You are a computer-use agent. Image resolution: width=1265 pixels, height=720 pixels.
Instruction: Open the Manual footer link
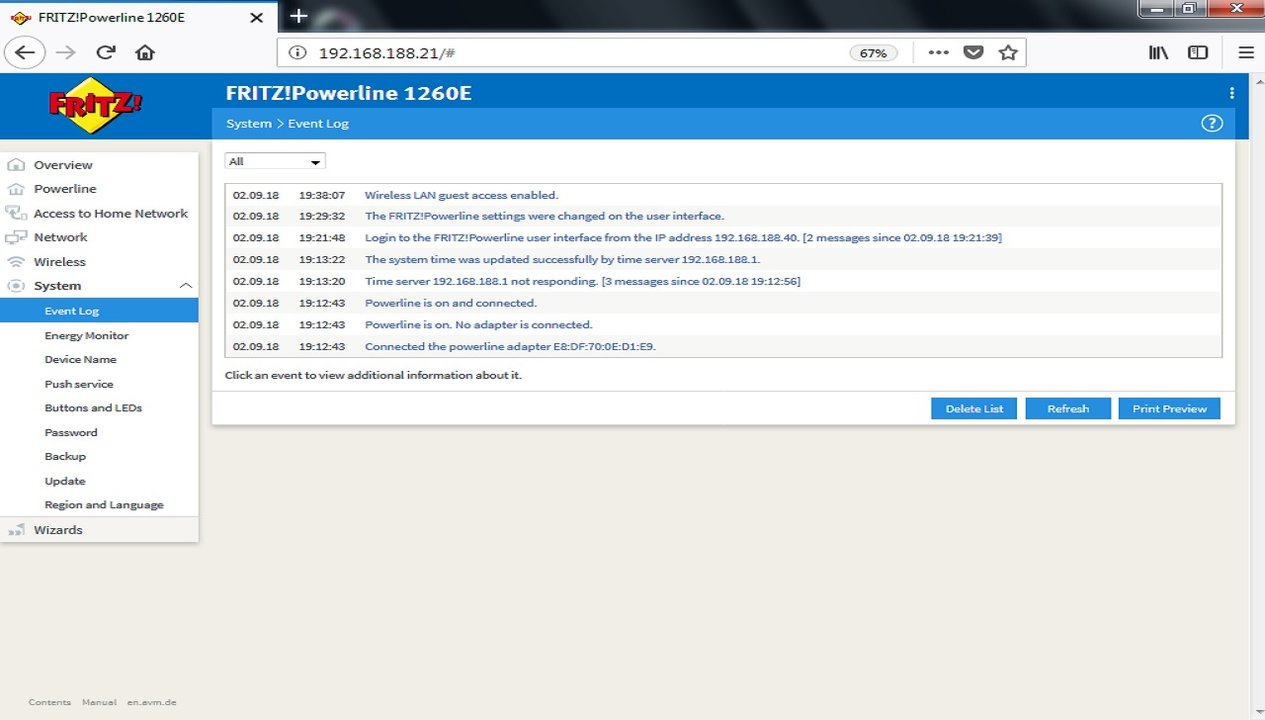99,703
